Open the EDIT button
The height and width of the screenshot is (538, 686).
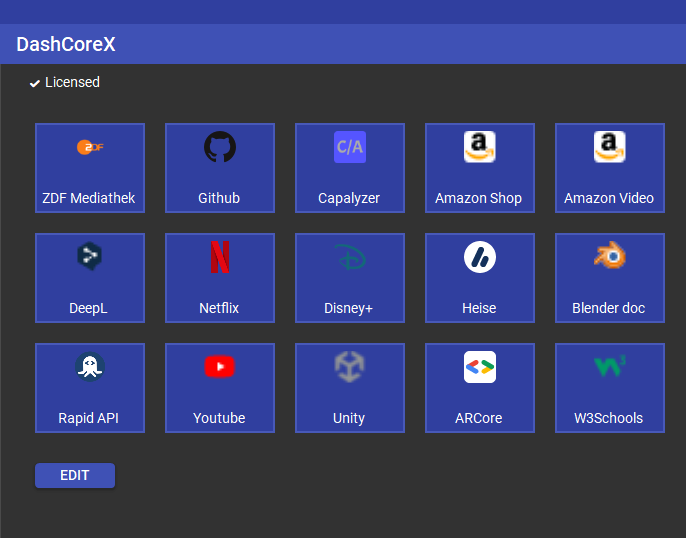pos(75,475)
